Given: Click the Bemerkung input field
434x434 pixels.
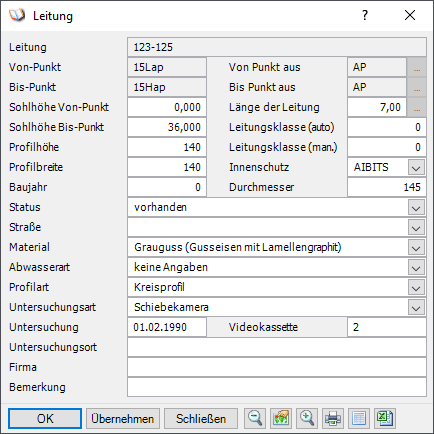Looking at the screenshot, I should tap(277, 387).
